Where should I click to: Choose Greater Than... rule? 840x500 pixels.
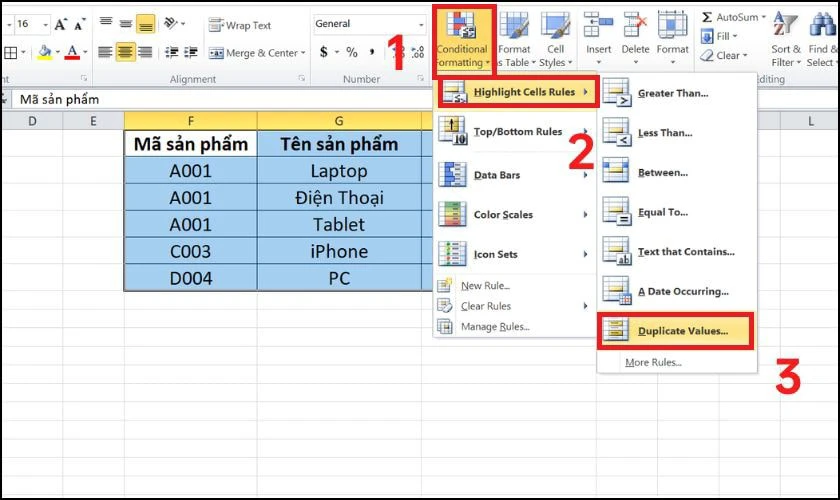tap(677, 93)
